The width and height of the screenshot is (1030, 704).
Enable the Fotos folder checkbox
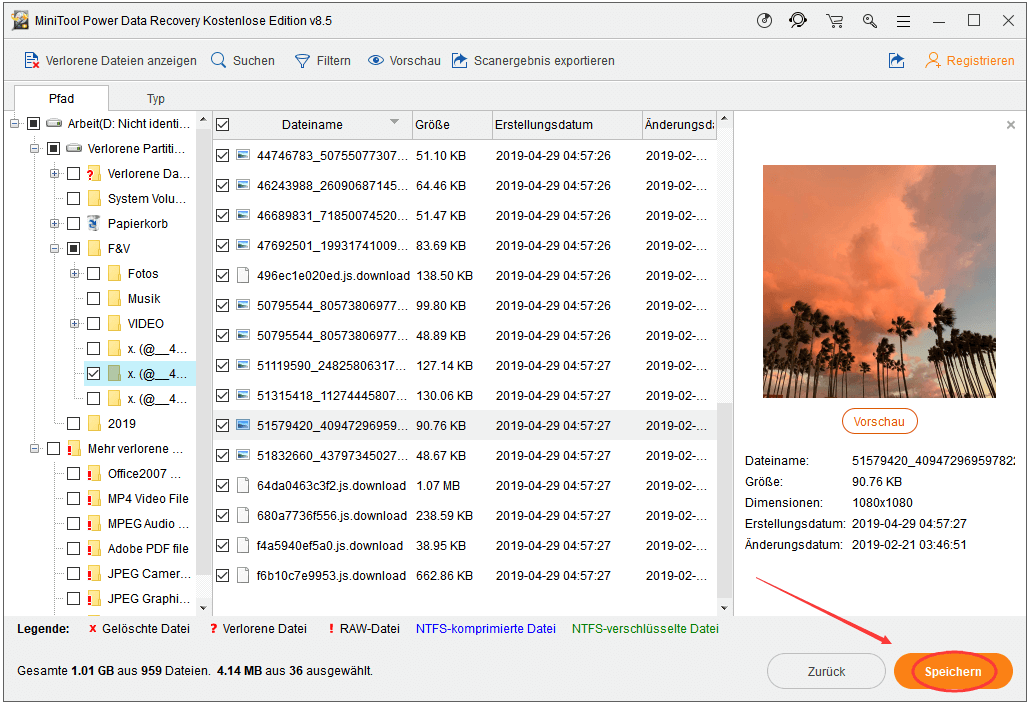92,273
